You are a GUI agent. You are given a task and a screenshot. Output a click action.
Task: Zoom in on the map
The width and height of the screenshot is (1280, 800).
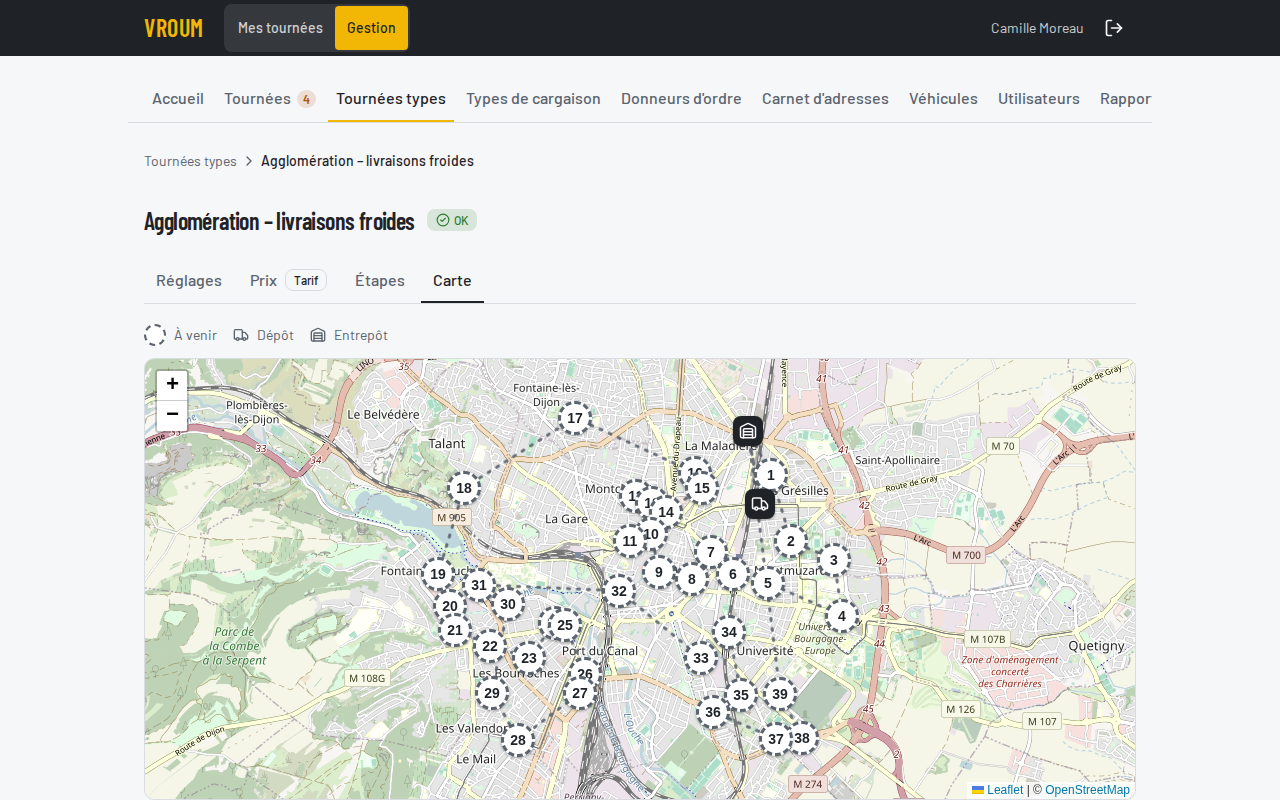click(x=172, y=384)
